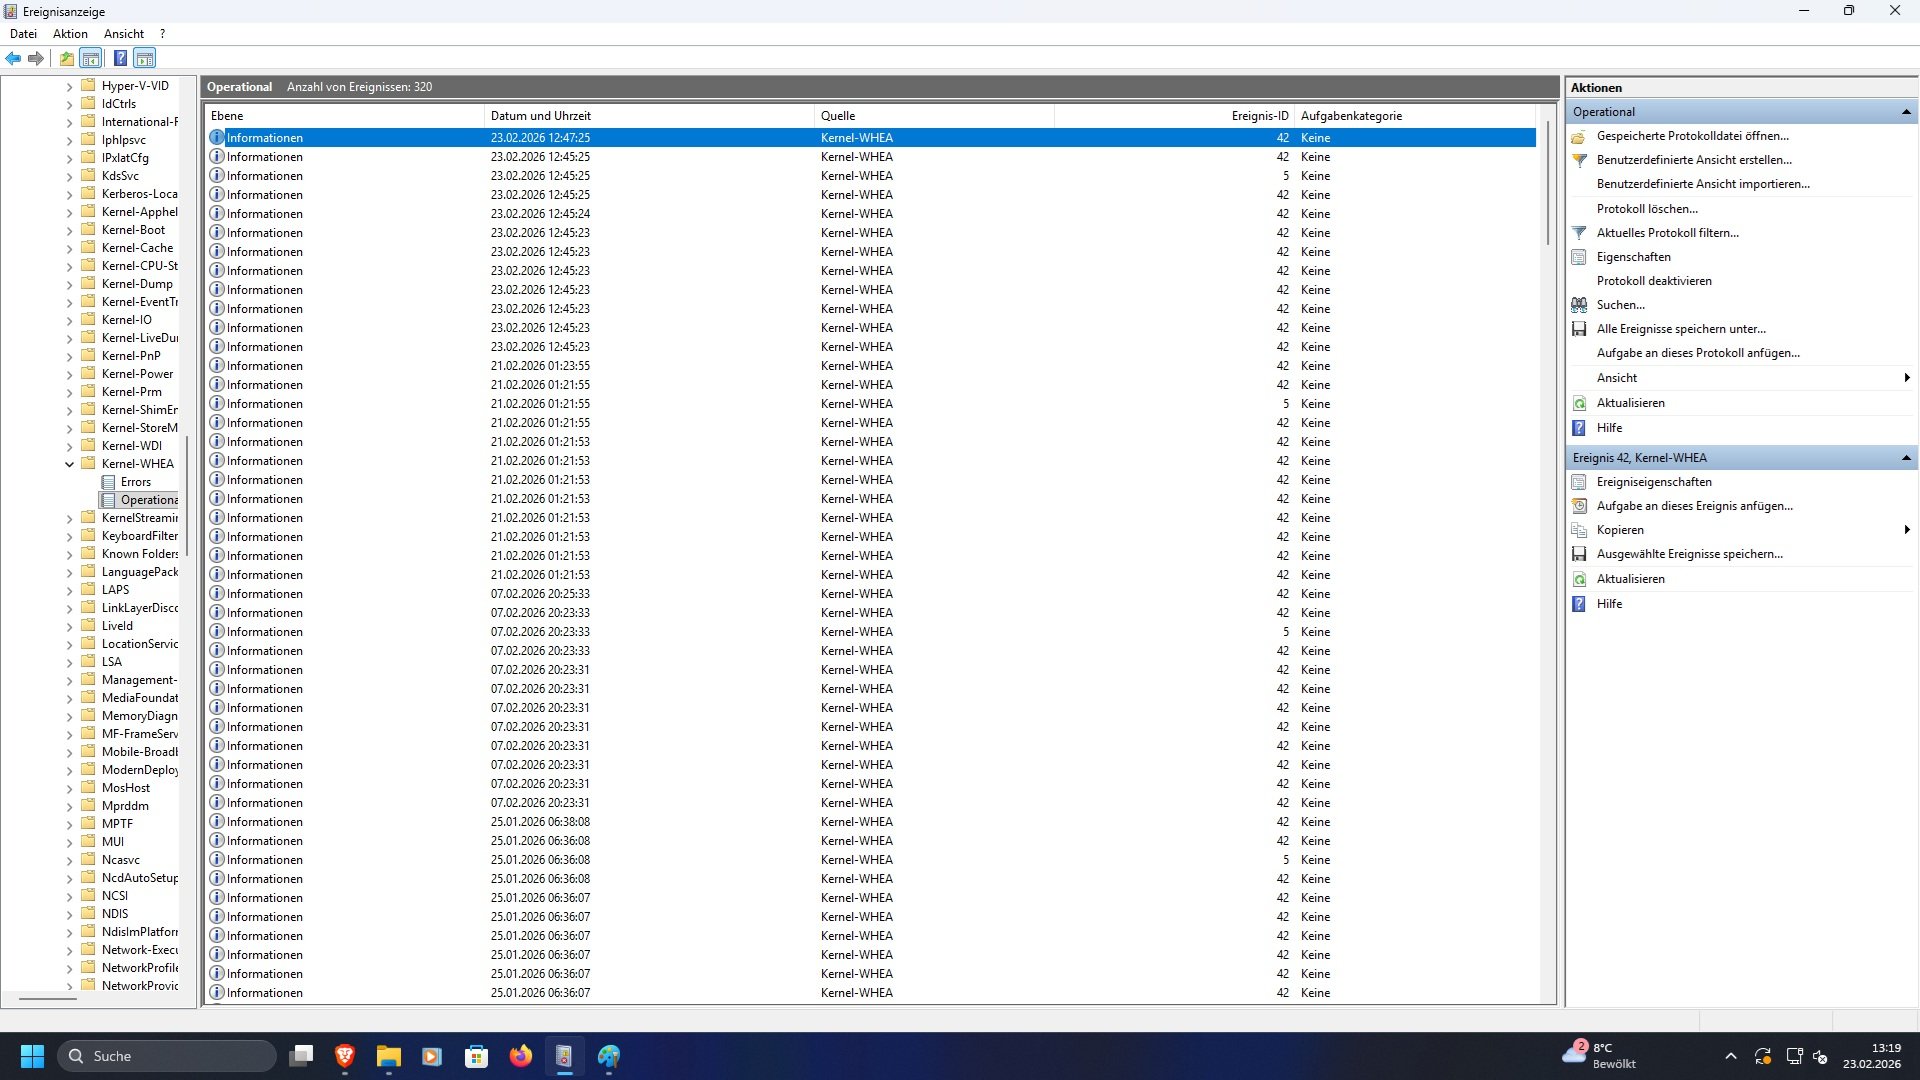1920x1080 pixels.
Task: Collapse the Operational actions section
Action: (1906, 112)
